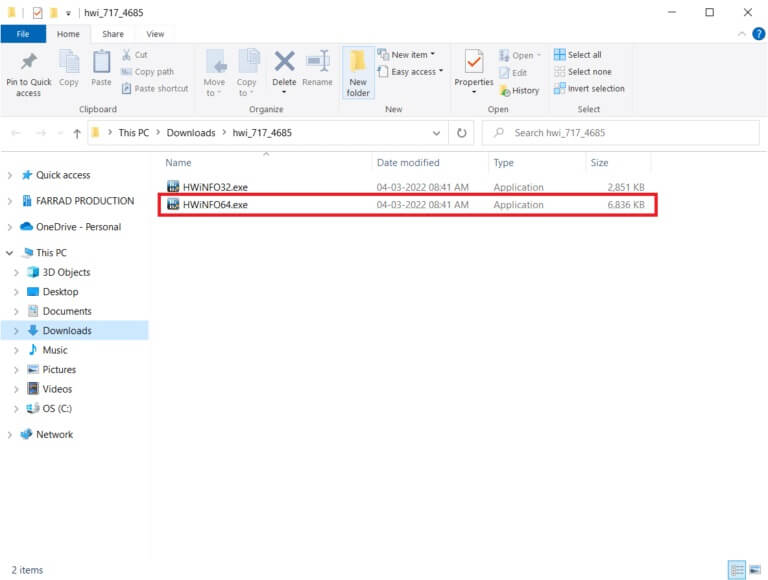Click Copy path in ribbon

point(147,72)
